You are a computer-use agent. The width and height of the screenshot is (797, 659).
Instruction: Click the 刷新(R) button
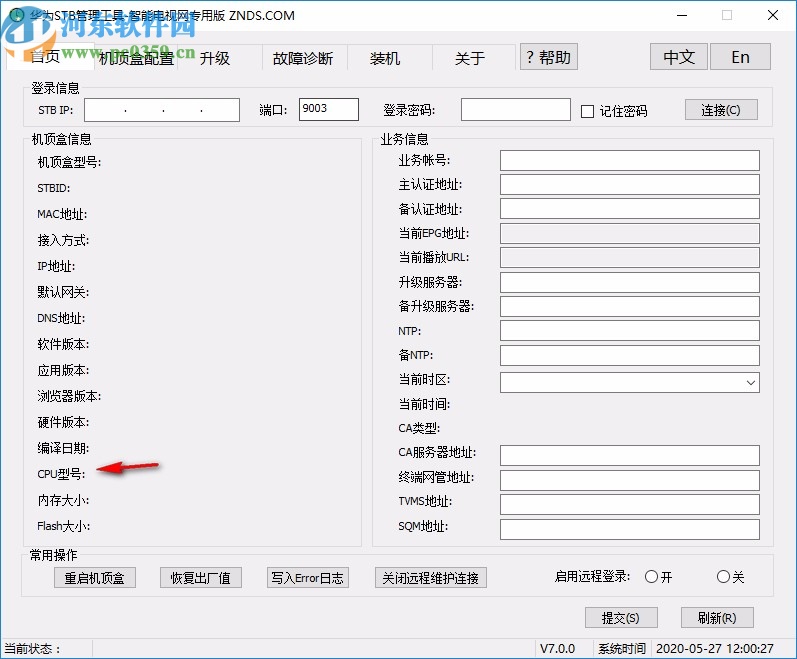click(x=717, y=618)
